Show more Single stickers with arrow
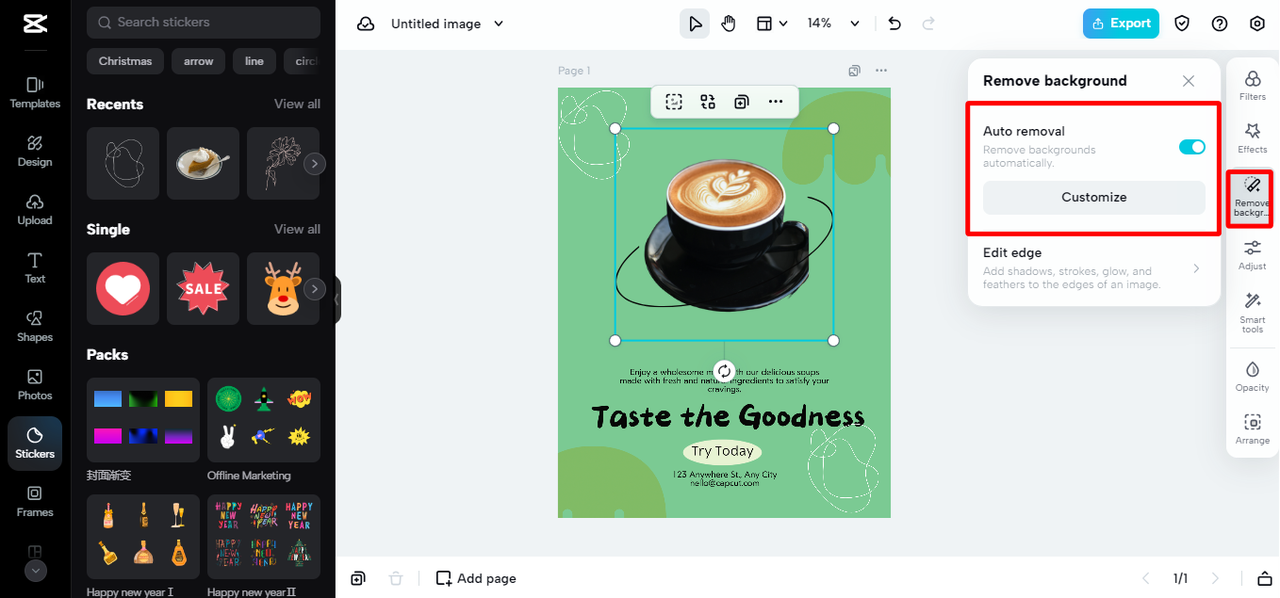1280x598 pixels. (x=315, y=289)
